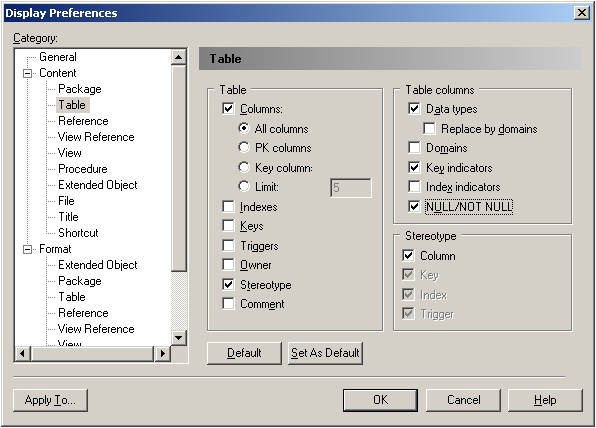
Task: Click the Default button
Action: (244, 353)
